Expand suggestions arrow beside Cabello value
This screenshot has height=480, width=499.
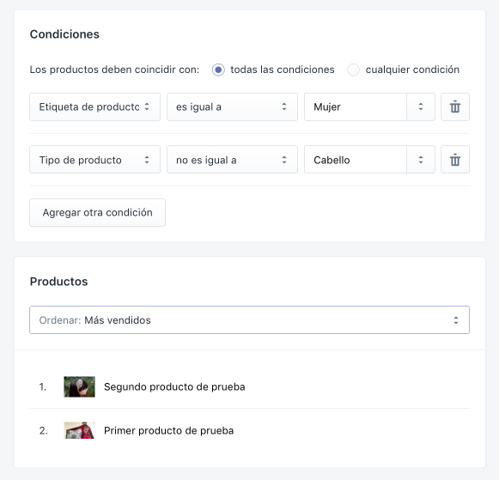[421, 160]
